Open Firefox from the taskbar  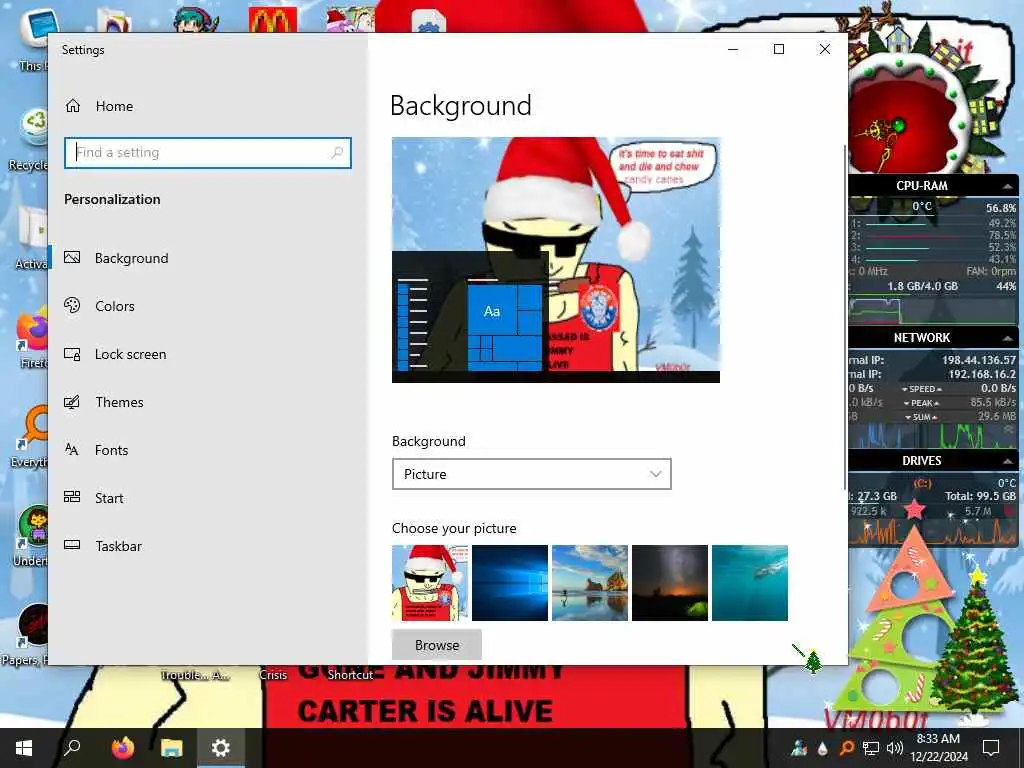coord(122,748)
